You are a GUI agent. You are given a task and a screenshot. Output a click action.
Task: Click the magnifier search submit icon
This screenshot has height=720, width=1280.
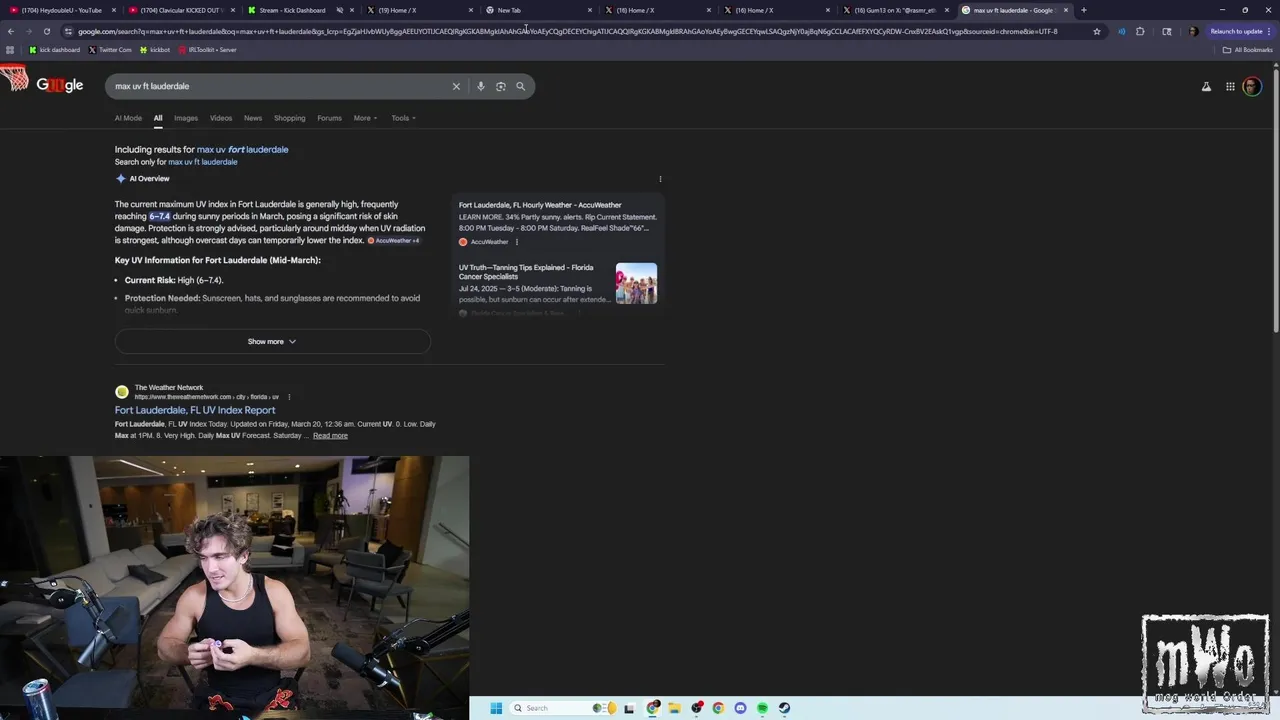click(x=521, y=86)
